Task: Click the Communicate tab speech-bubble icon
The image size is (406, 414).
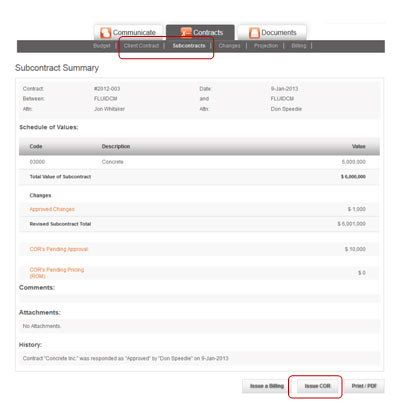Action: [x=105, y=33]
